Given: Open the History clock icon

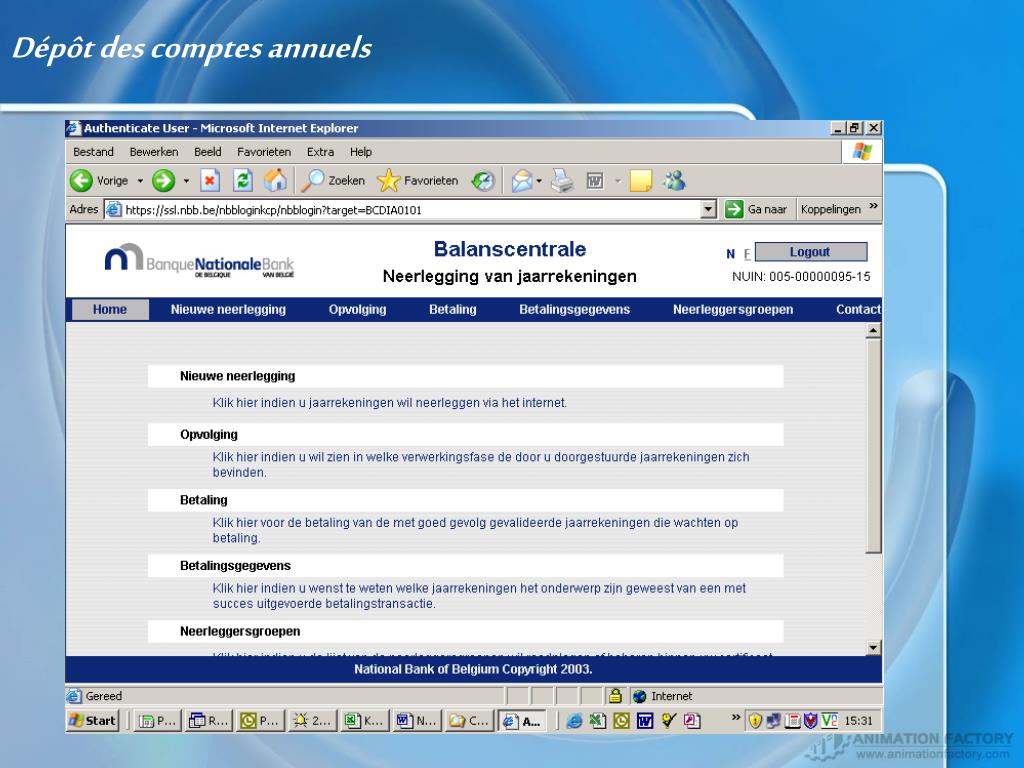Looking at the screenshot, I should [x=483, y=181].
